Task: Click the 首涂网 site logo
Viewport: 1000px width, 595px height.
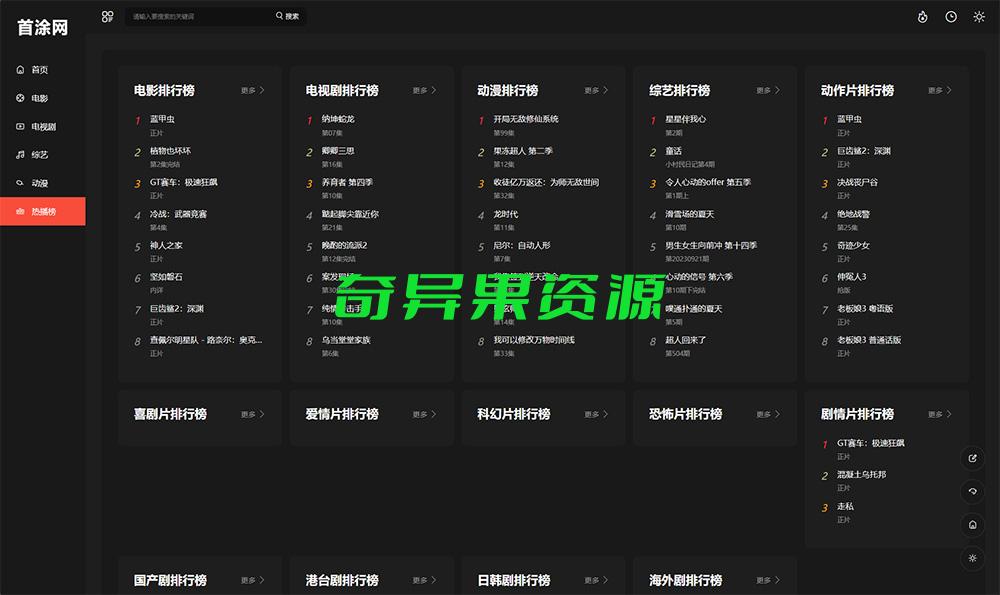Action: pyautogui.click(x=43, y=28)
